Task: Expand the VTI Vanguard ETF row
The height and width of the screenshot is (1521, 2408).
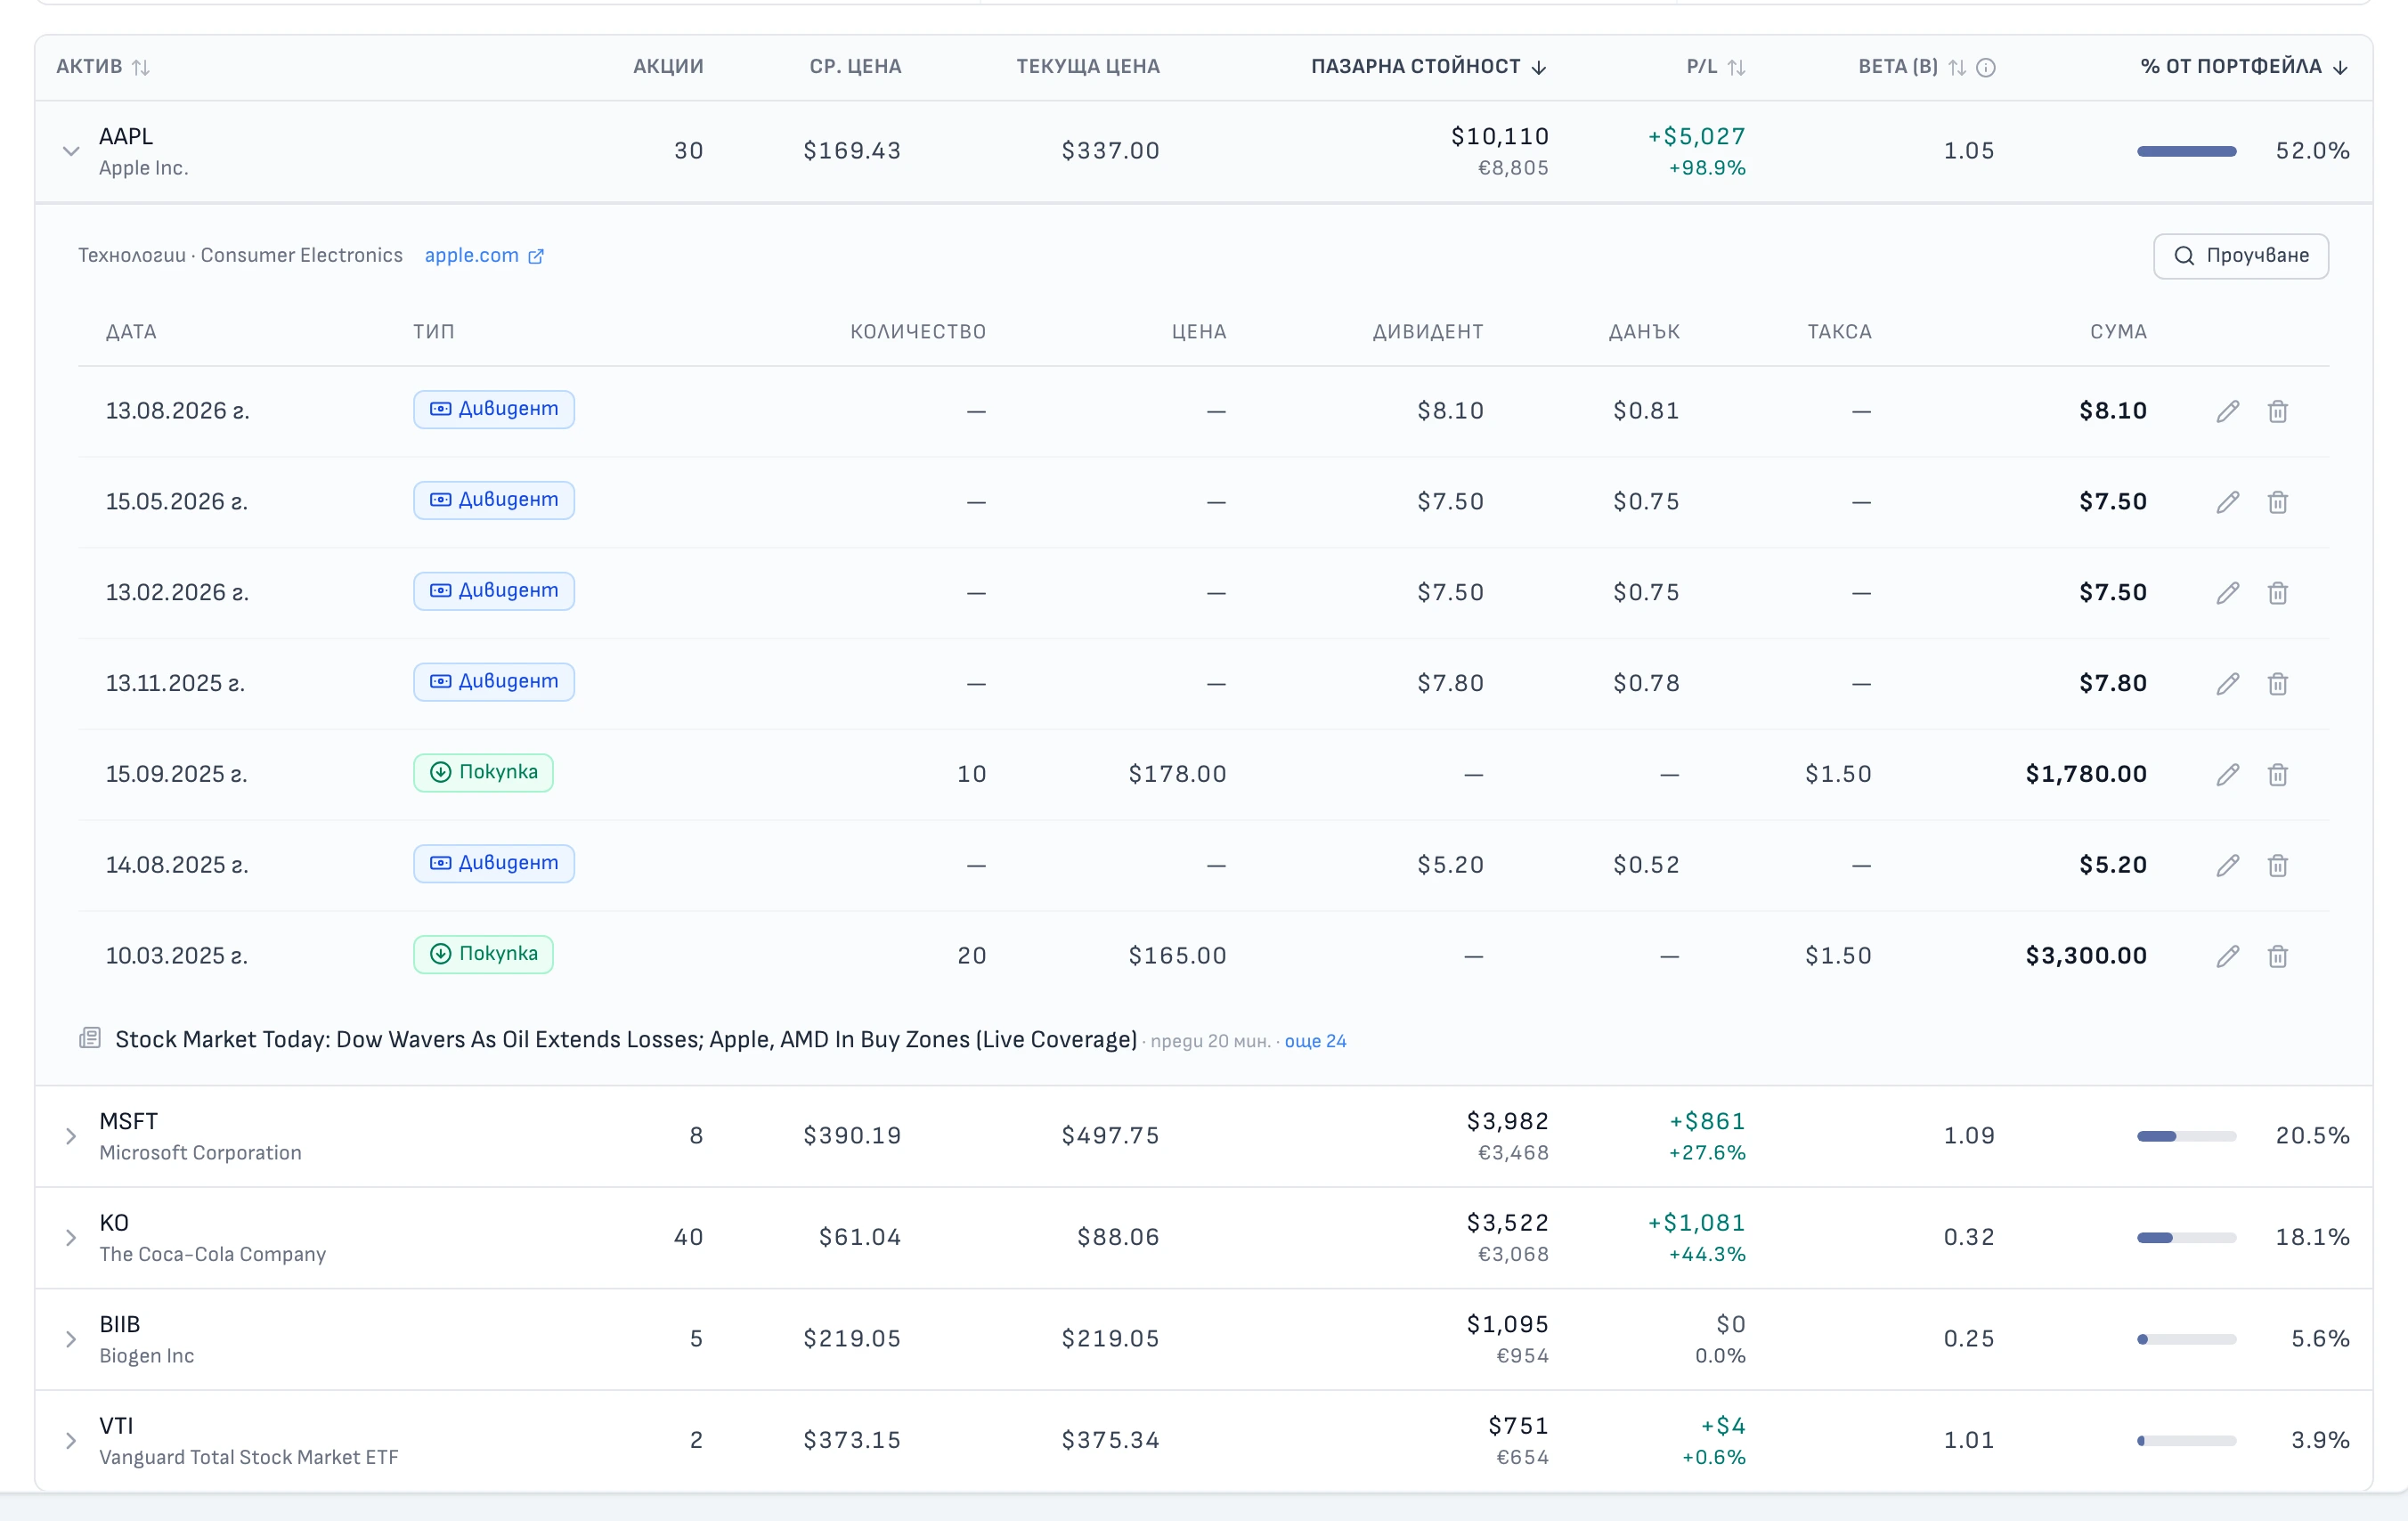Action: (71, 1441)
